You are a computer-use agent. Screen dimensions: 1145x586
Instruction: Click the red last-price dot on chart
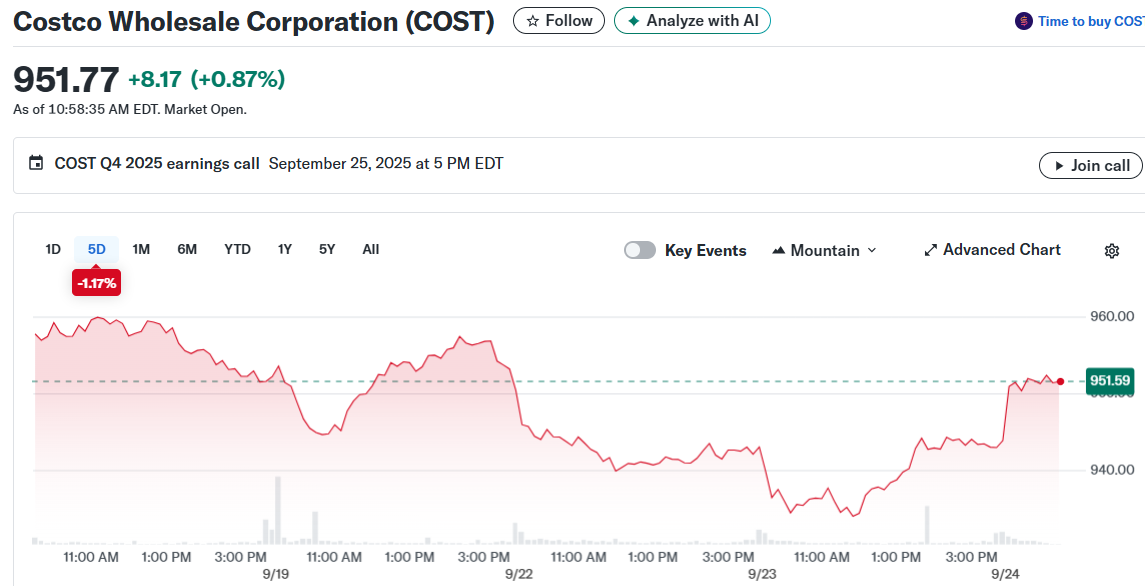click(1060, 381)
